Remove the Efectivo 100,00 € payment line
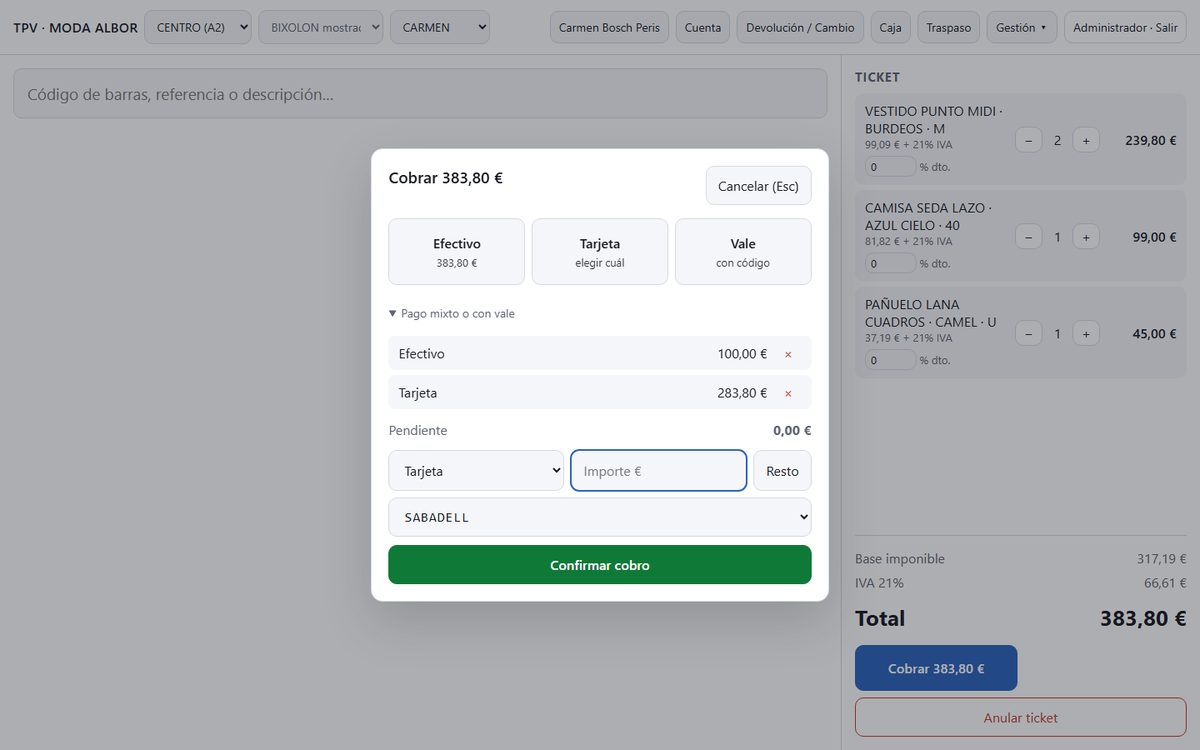 [x=788, y=354]
